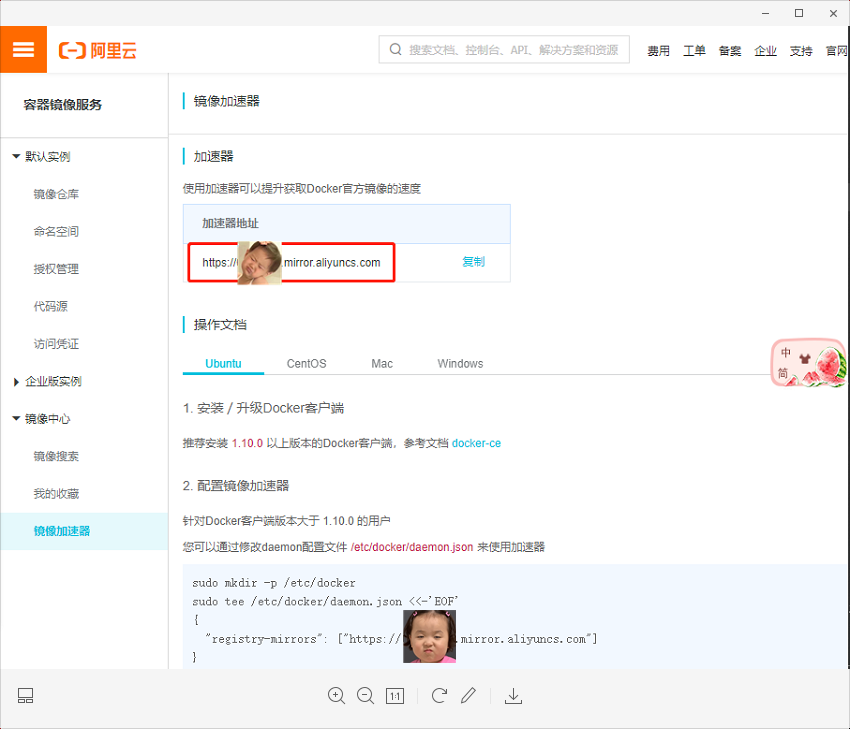850x729 pixels.
Task: Click 工单 in the top menu
Action: [694, 49]
